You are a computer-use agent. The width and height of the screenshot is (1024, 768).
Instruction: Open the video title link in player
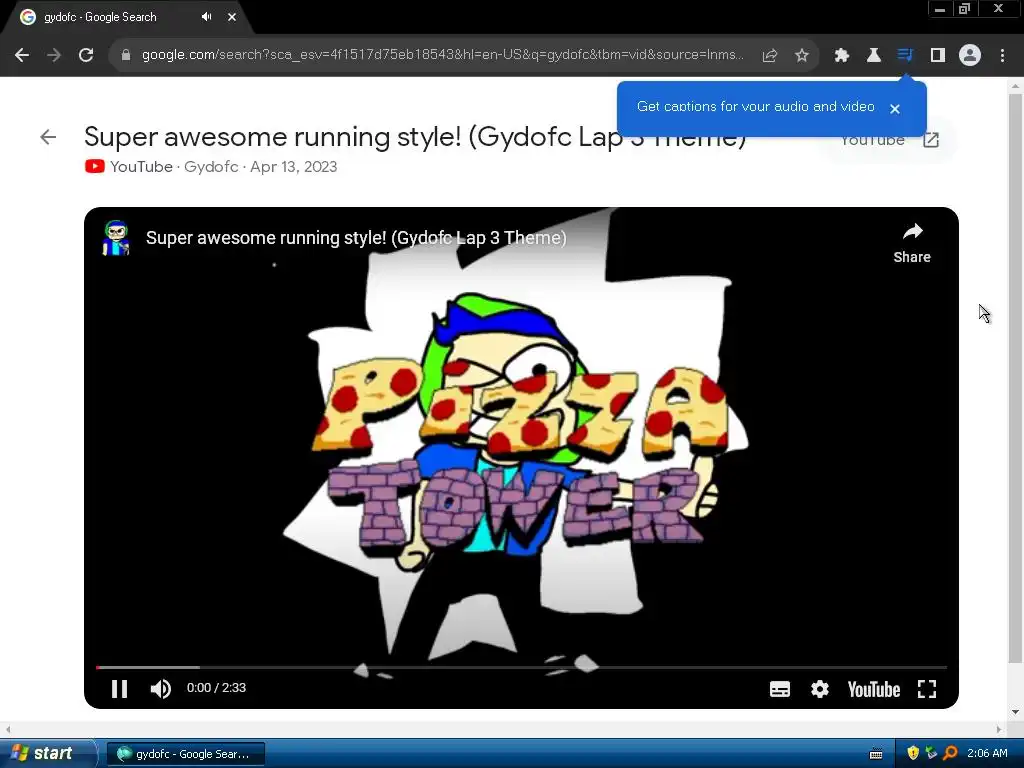coord(356,238)
